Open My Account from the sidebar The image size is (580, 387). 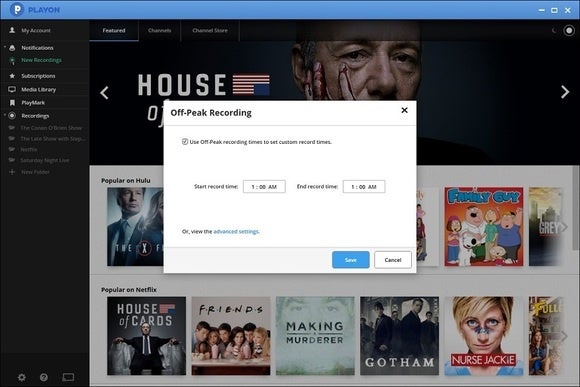pos(36,30)
